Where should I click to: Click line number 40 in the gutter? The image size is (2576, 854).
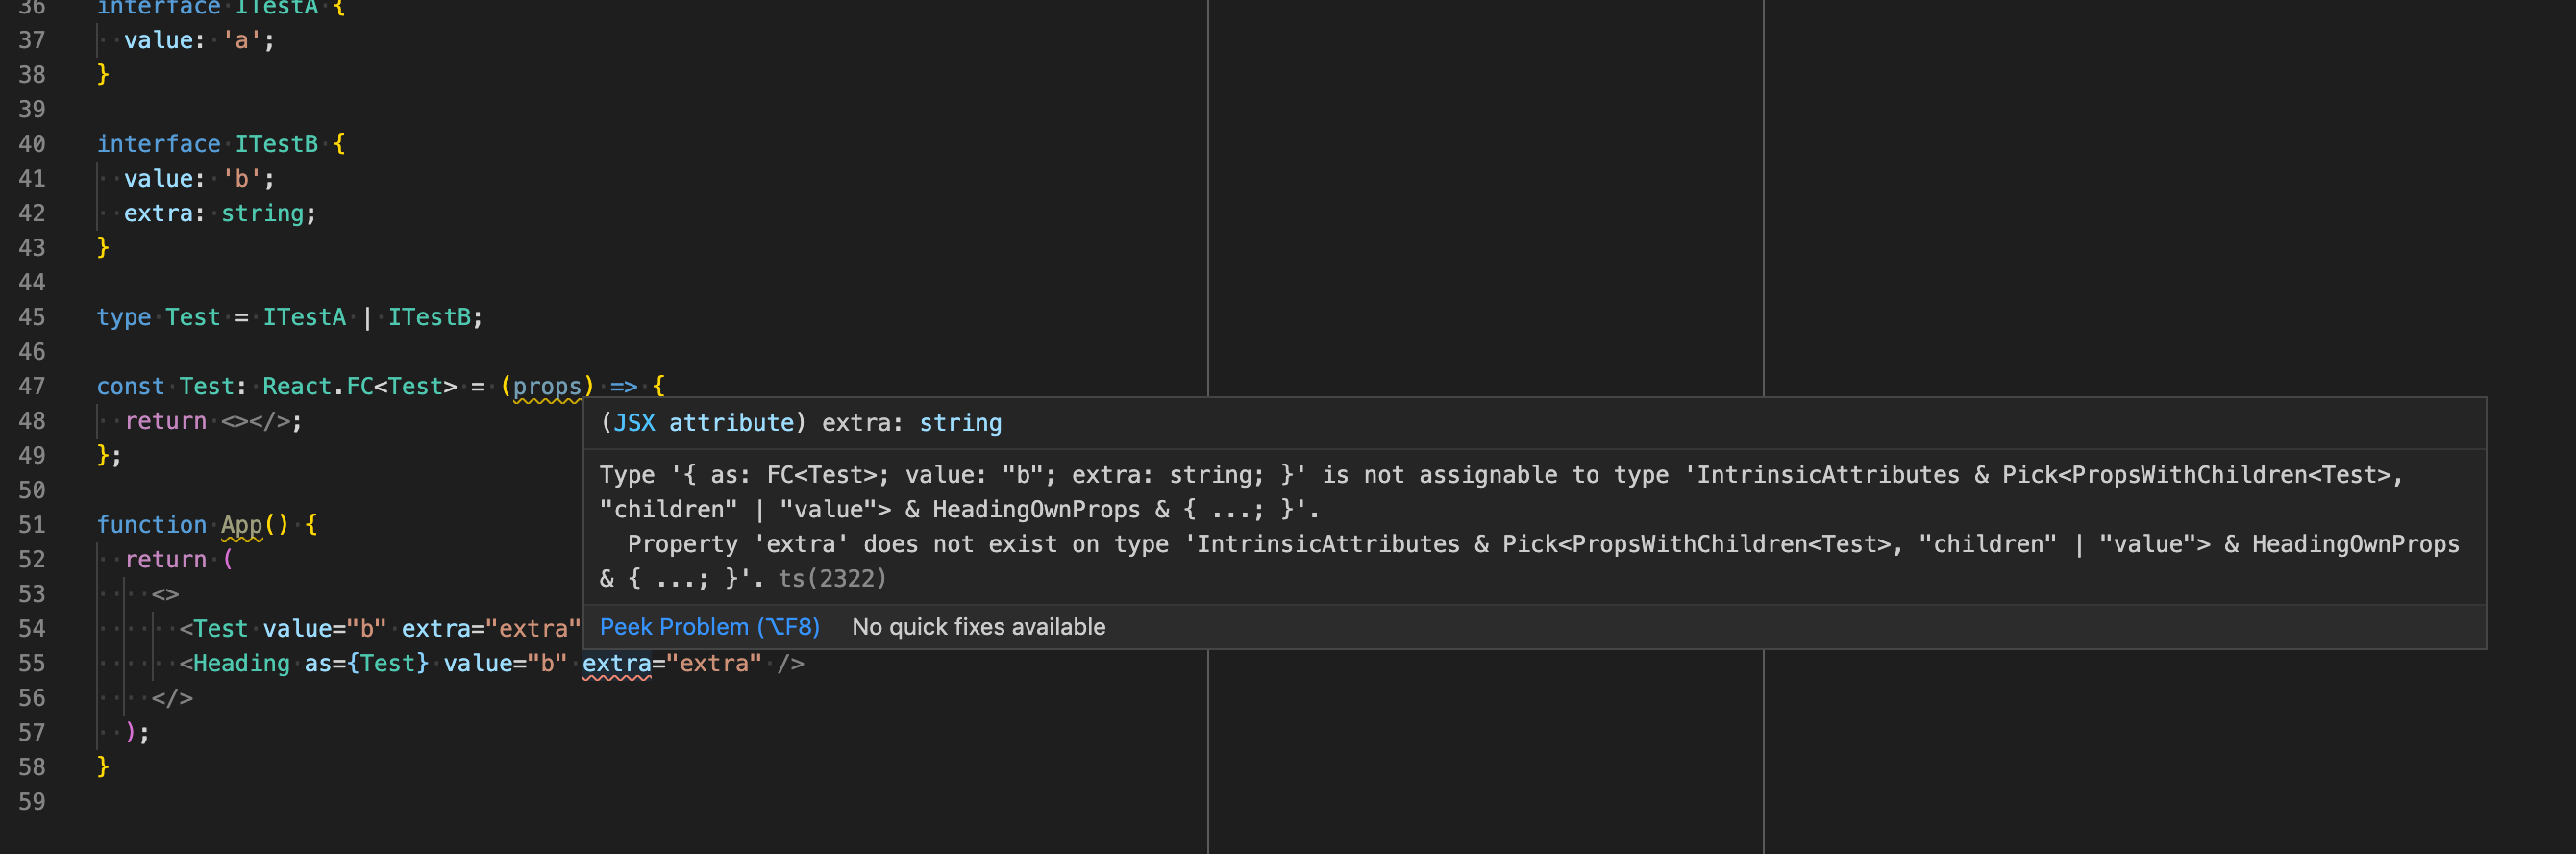[x=32, y=144]
